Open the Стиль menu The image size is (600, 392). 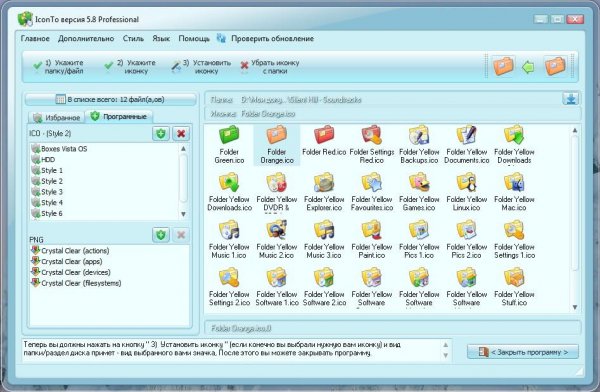click(133, 39)
